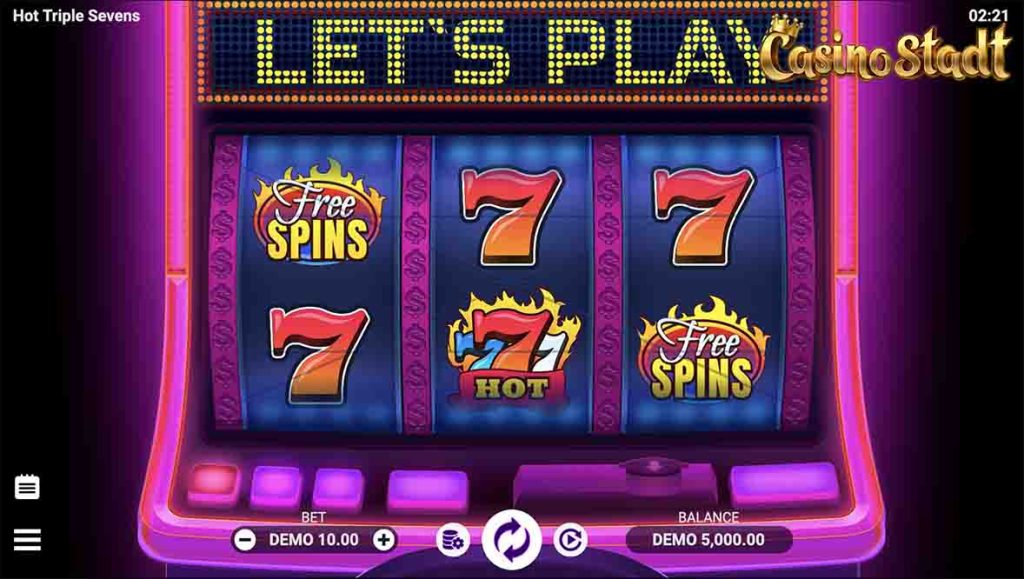This screenshot has height=579, width=1024.
Task: Click the Free Spins symbol on reel one
Action: point(319,211)
